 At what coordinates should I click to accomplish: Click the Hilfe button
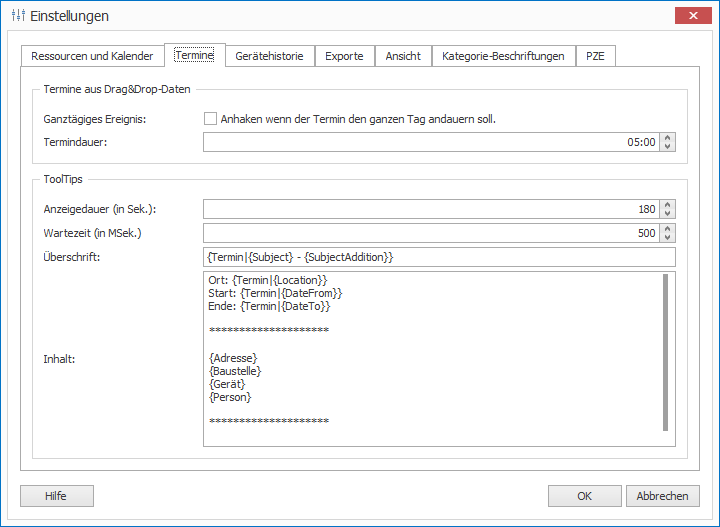point(57,496)
